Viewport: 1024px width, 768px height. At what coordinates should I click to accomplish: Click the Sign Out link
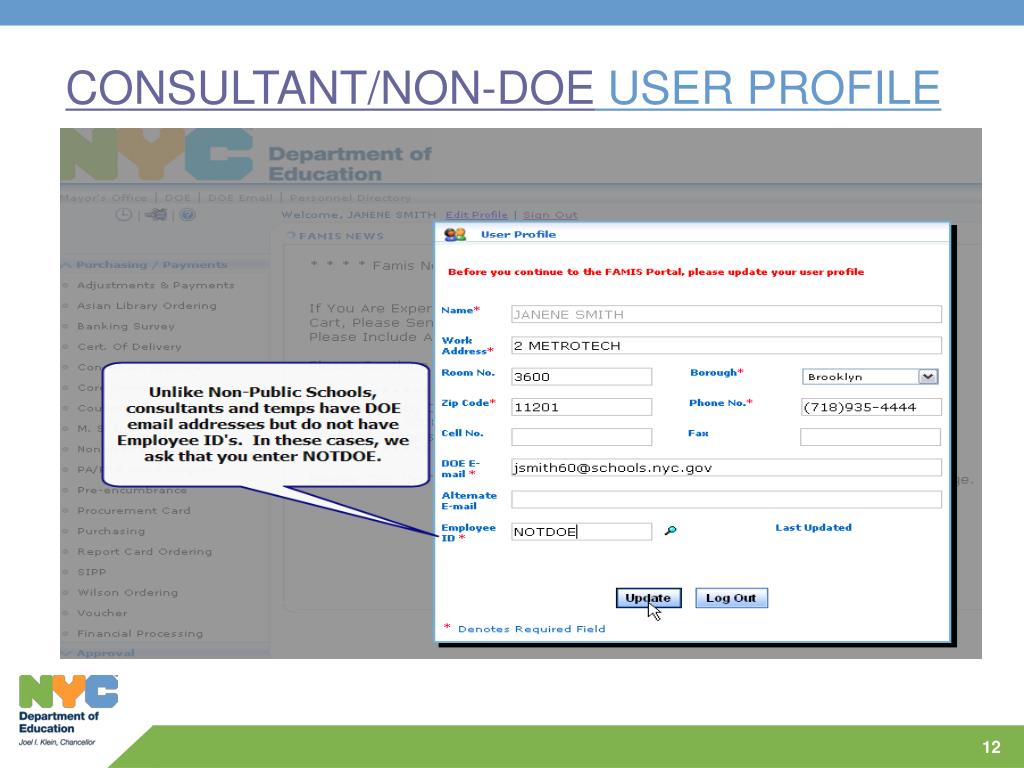[550, 215]
